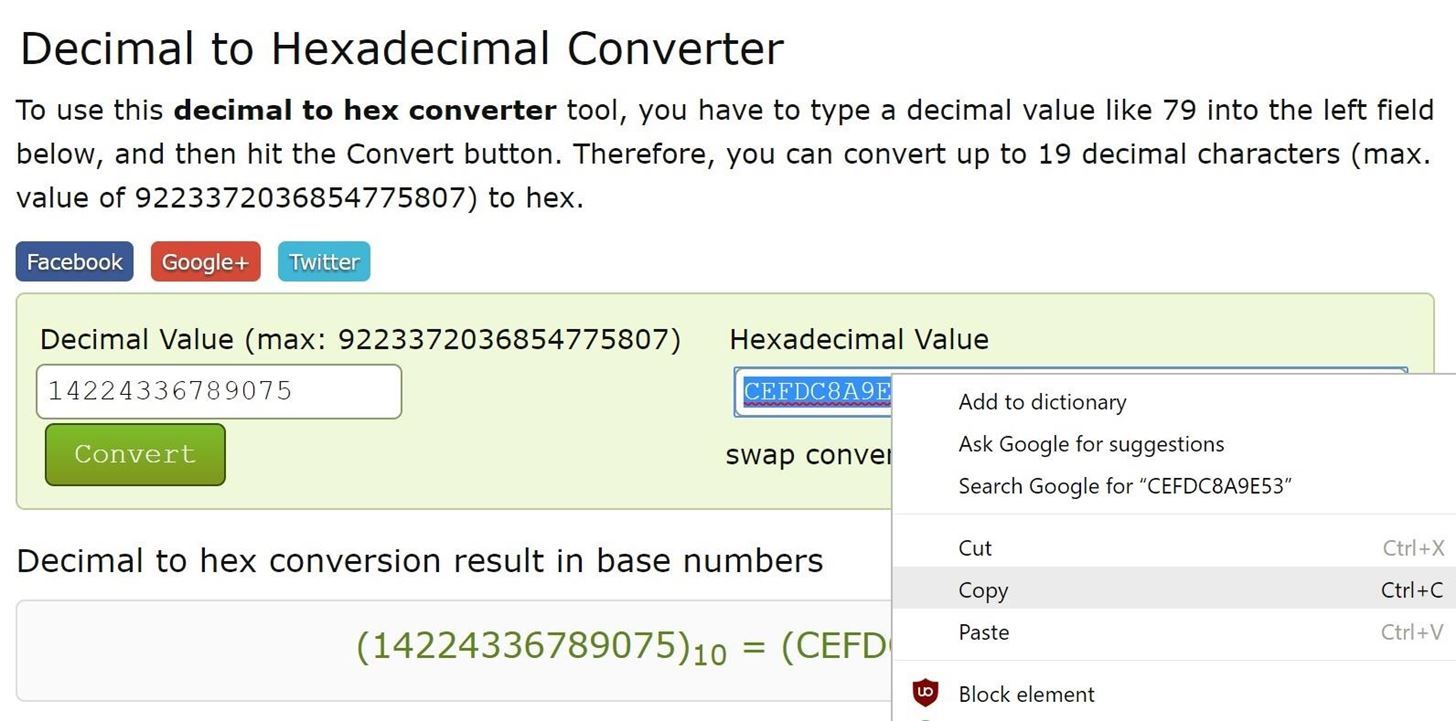Viewport: 1456px width, 721px height.
Task: Click the Hexadecimal Value output field
Action: 812,392
